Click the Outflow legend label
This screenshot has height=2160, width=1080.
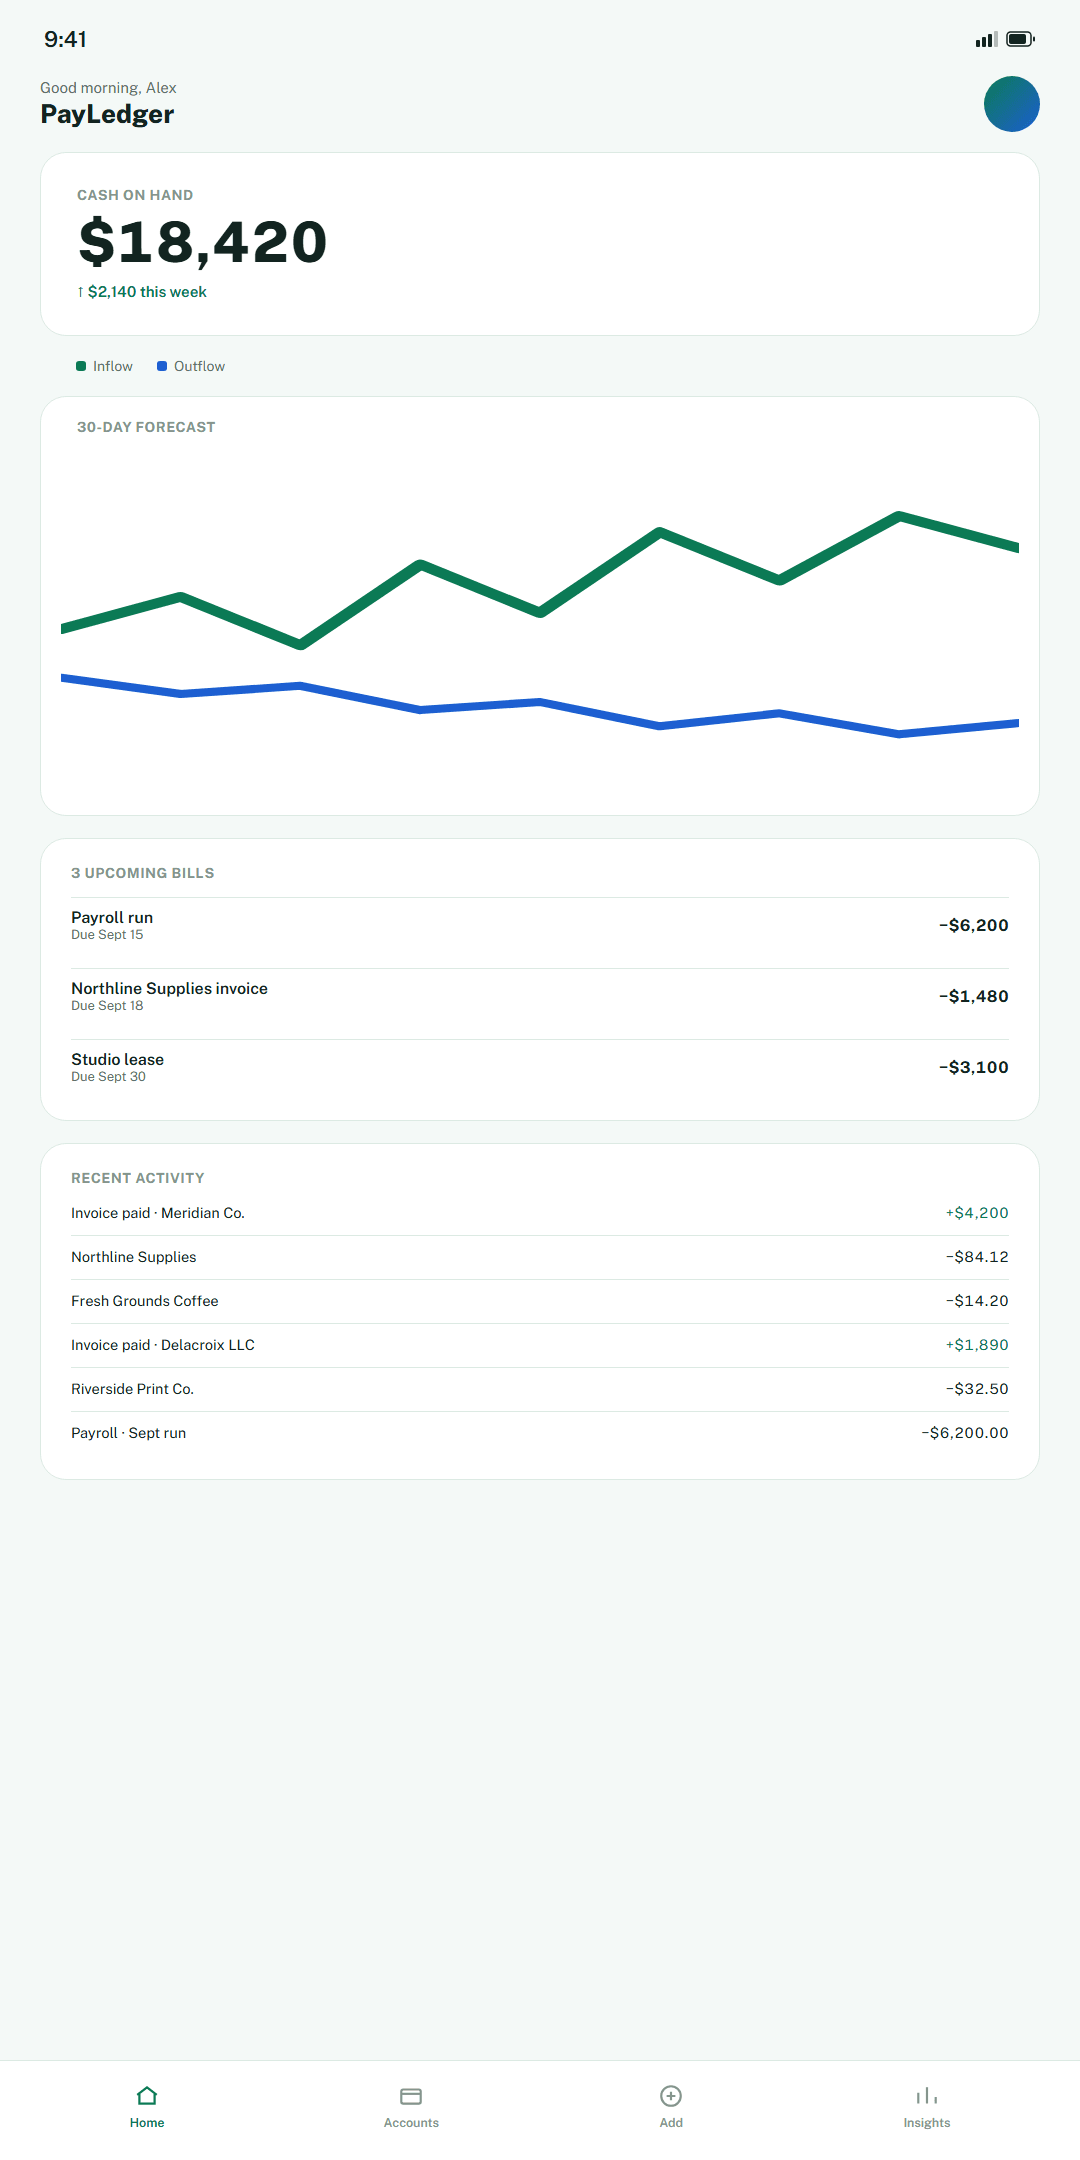(199, 366)
